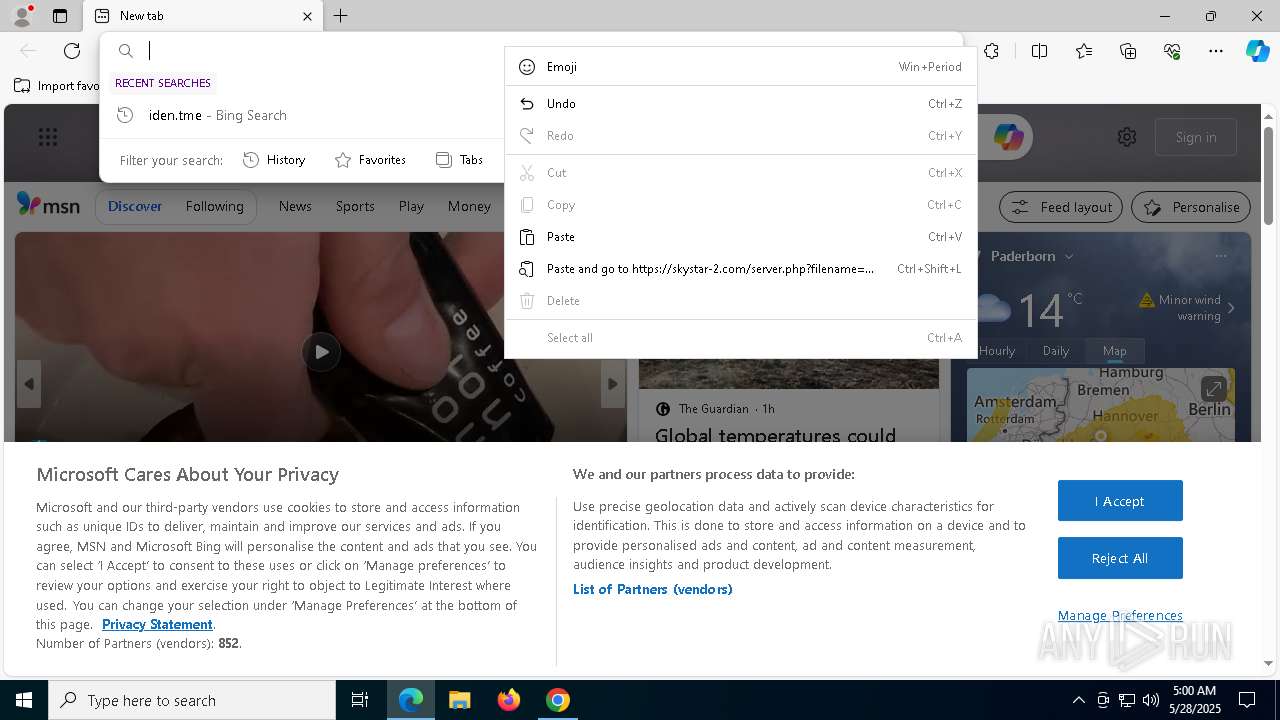
Task: Click the Windows taskbar search box
Action: point(192,700)
